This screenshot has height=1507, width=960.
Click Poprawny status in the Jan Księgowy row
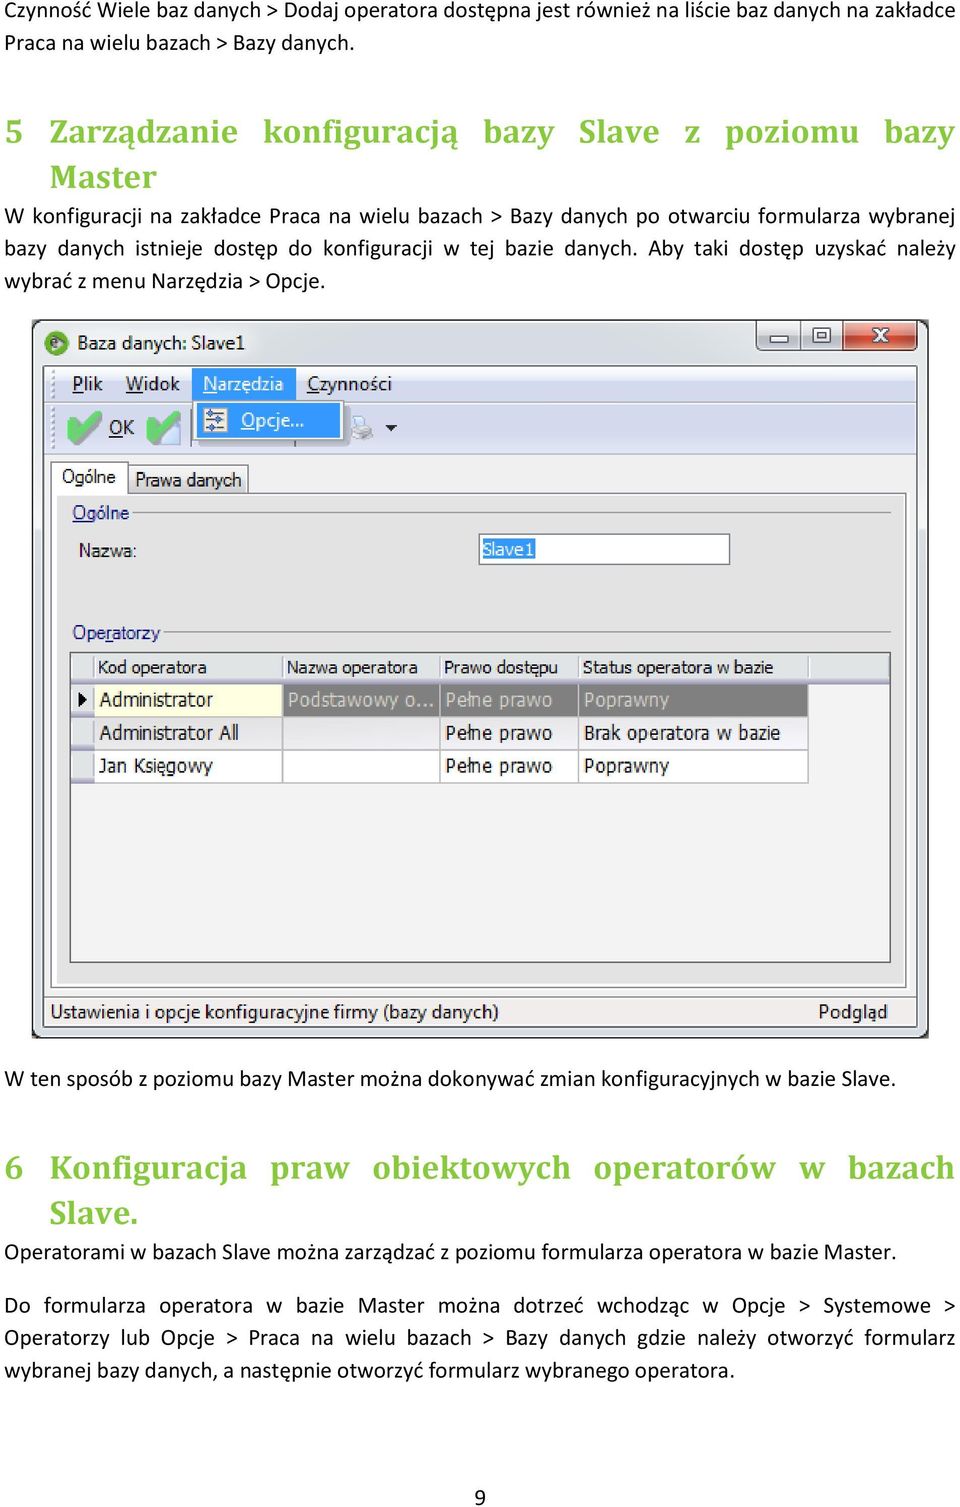[693, 766]
